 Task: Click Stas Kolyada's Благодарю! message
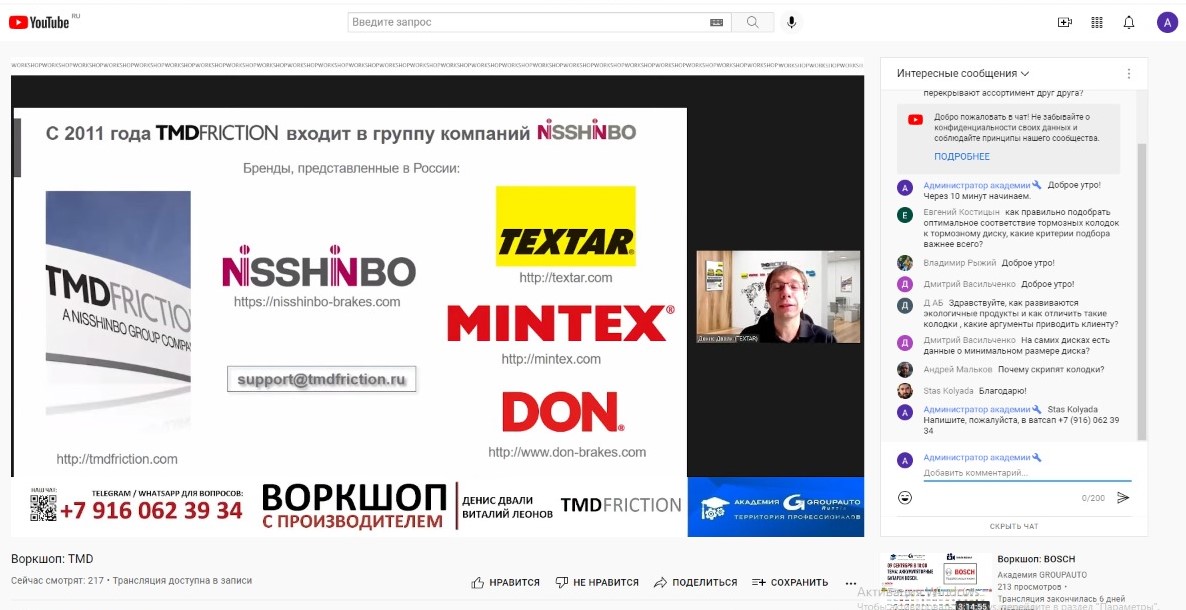point(1003,391)
